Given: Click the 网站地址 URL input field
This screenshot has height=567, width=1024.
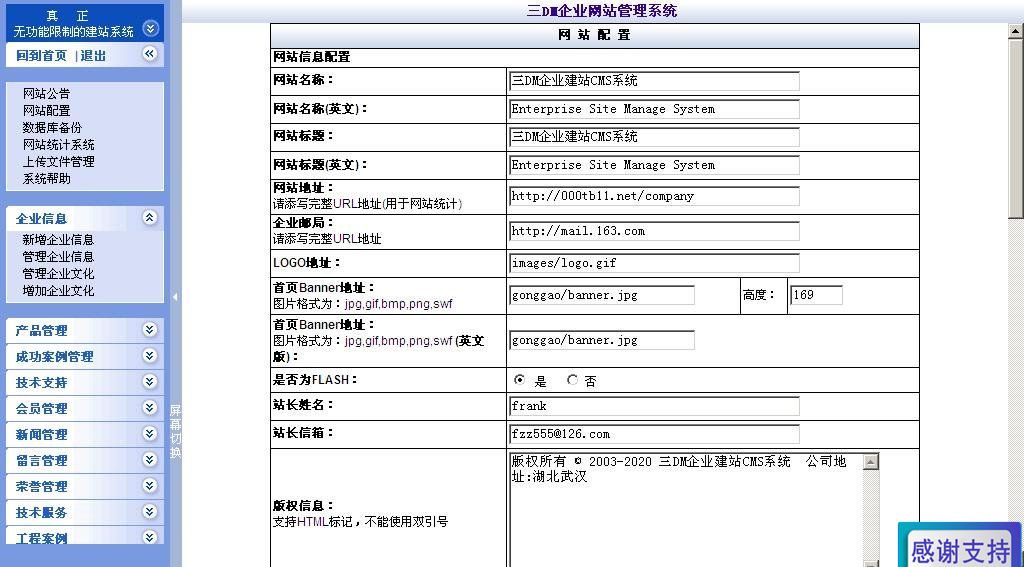Looking at the screenshot, I should (x=654, y=196).
